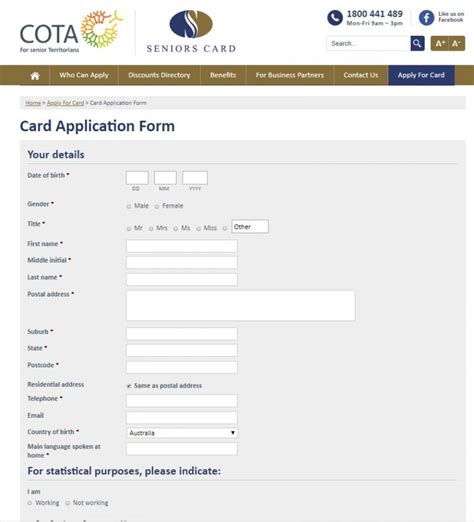Click the search magnifier icon
Screen dimensions: 474x522
[x=417, y=43]
